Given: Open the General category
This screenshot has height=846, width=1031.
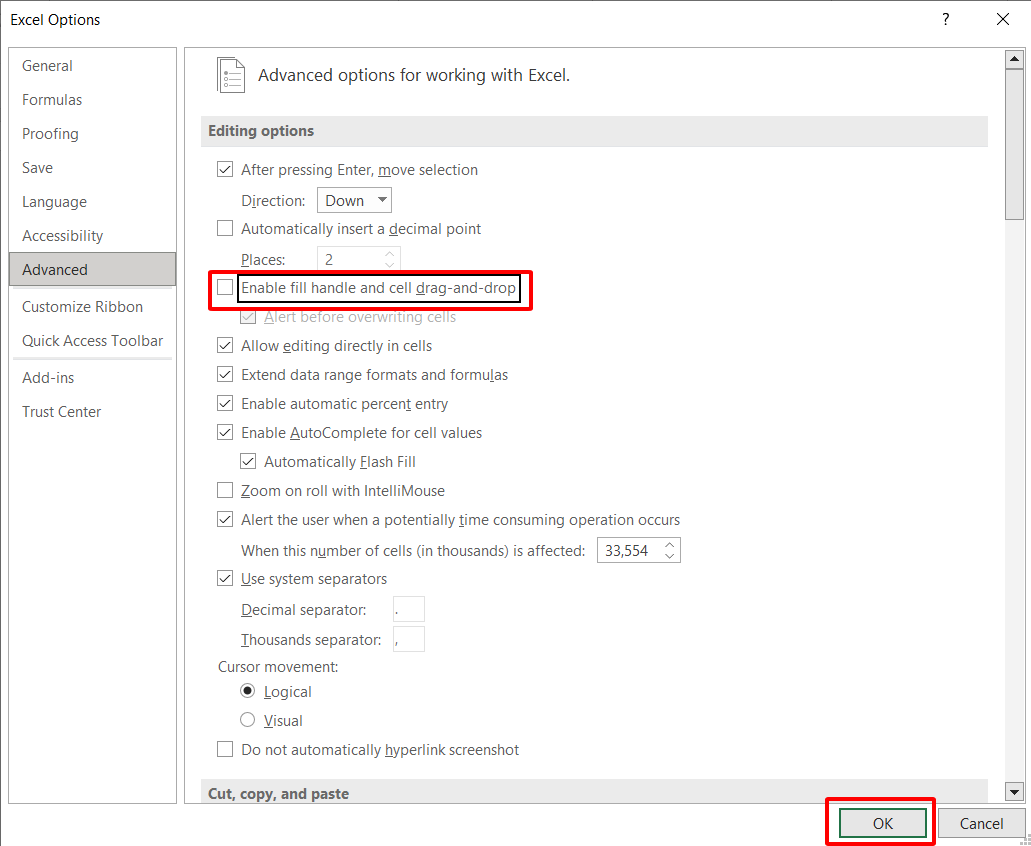Looking at the screenshot, I should pyautogui.click(x=92, y=66).
